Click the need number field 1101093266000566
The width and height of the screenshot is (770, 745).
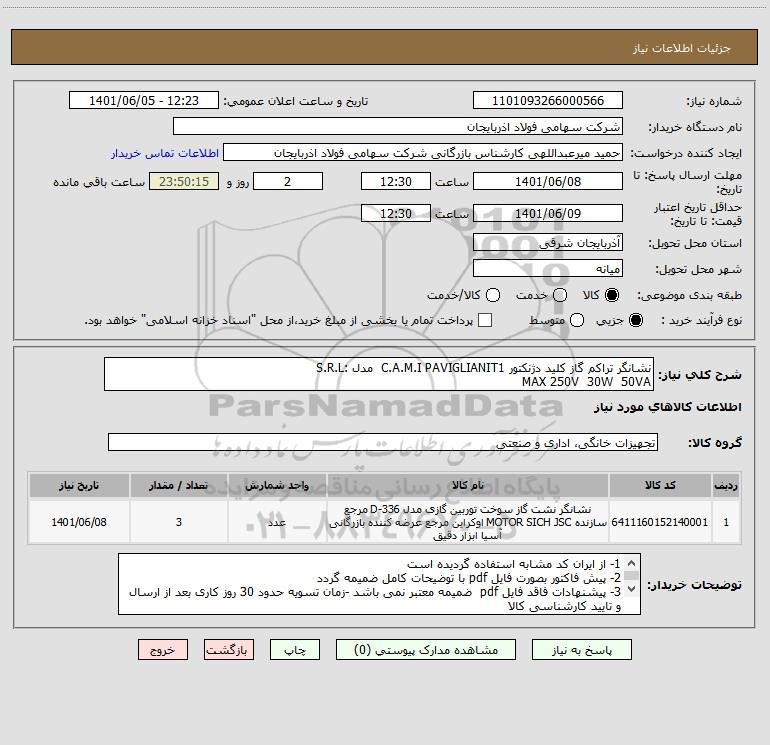(x=548, y=101)
